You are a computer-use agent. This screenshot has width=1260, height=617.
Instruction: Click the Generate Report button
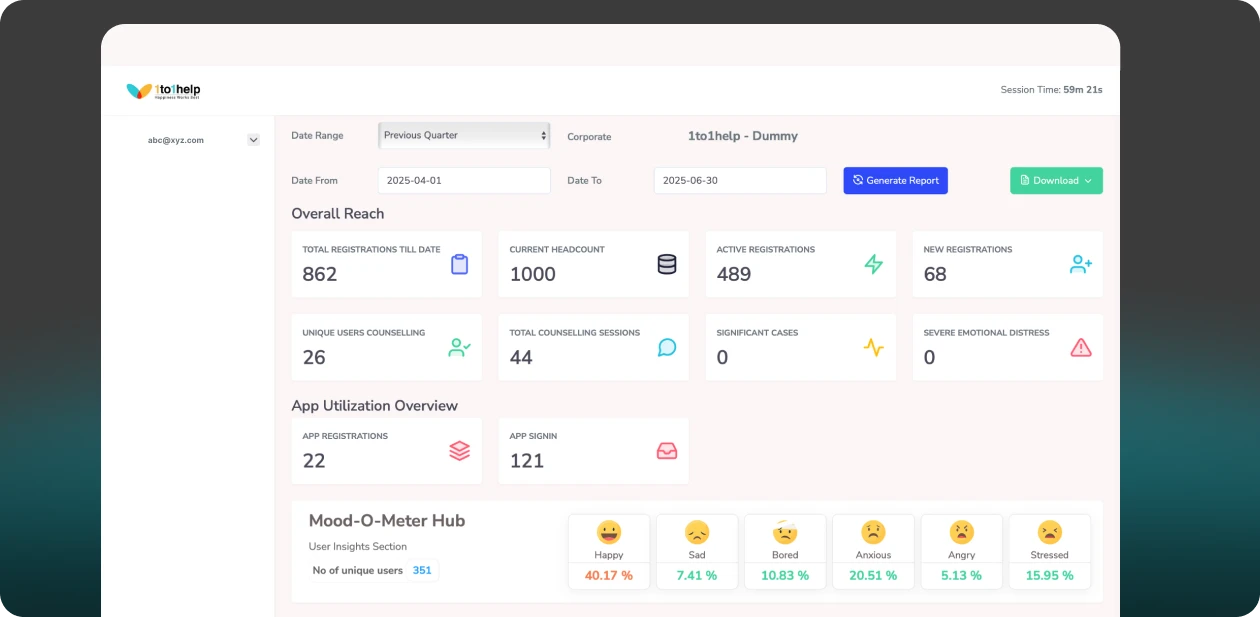coord(894,180)
